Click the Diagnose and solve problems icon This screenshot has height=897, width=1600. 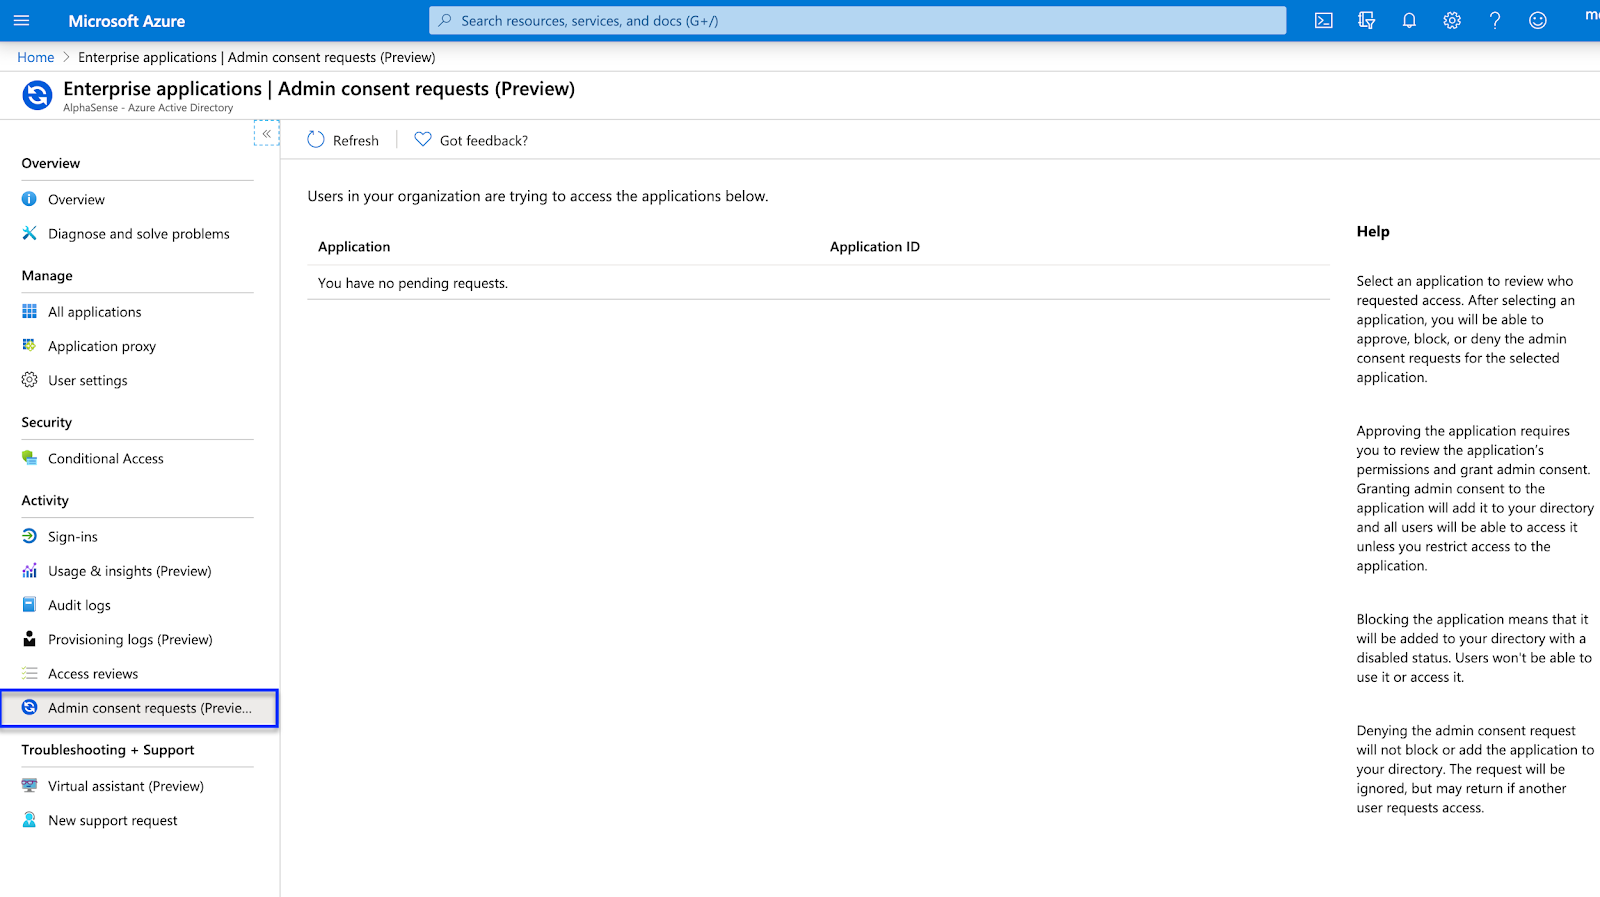tap(29, 233)
